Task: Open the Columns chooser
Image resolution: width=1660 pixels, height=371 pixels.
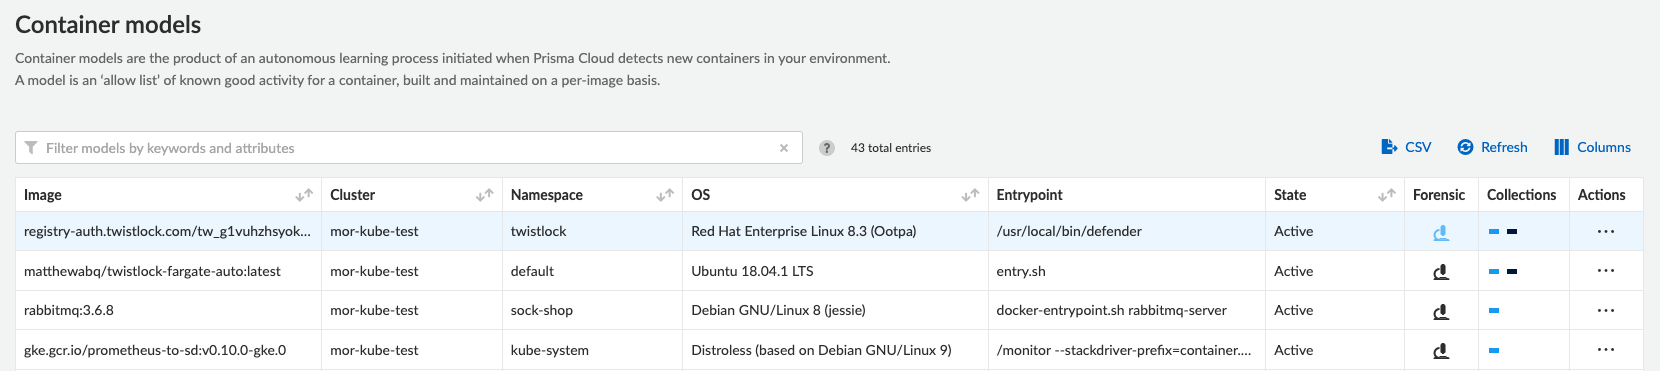Action: tap(1593, 147)
